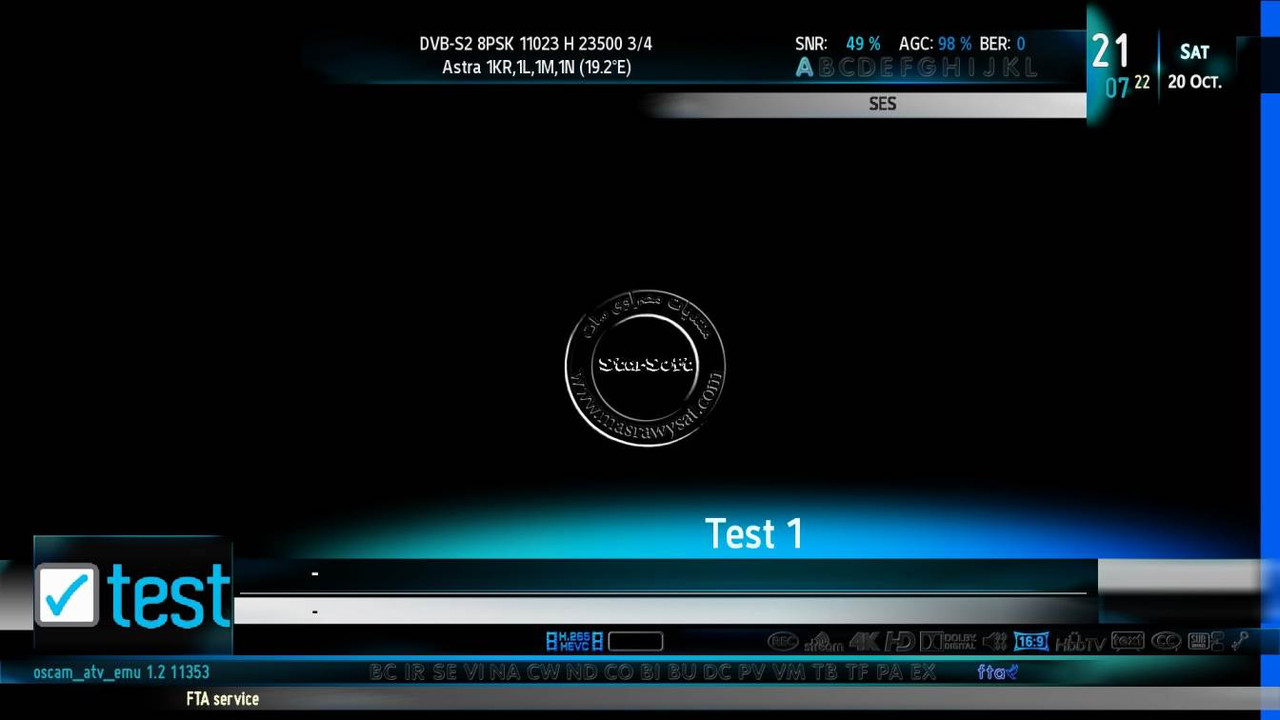This screenshot has width=1280, height=720.
Task: Click the SE Seca crypt indicator
Action: [446, 672]
